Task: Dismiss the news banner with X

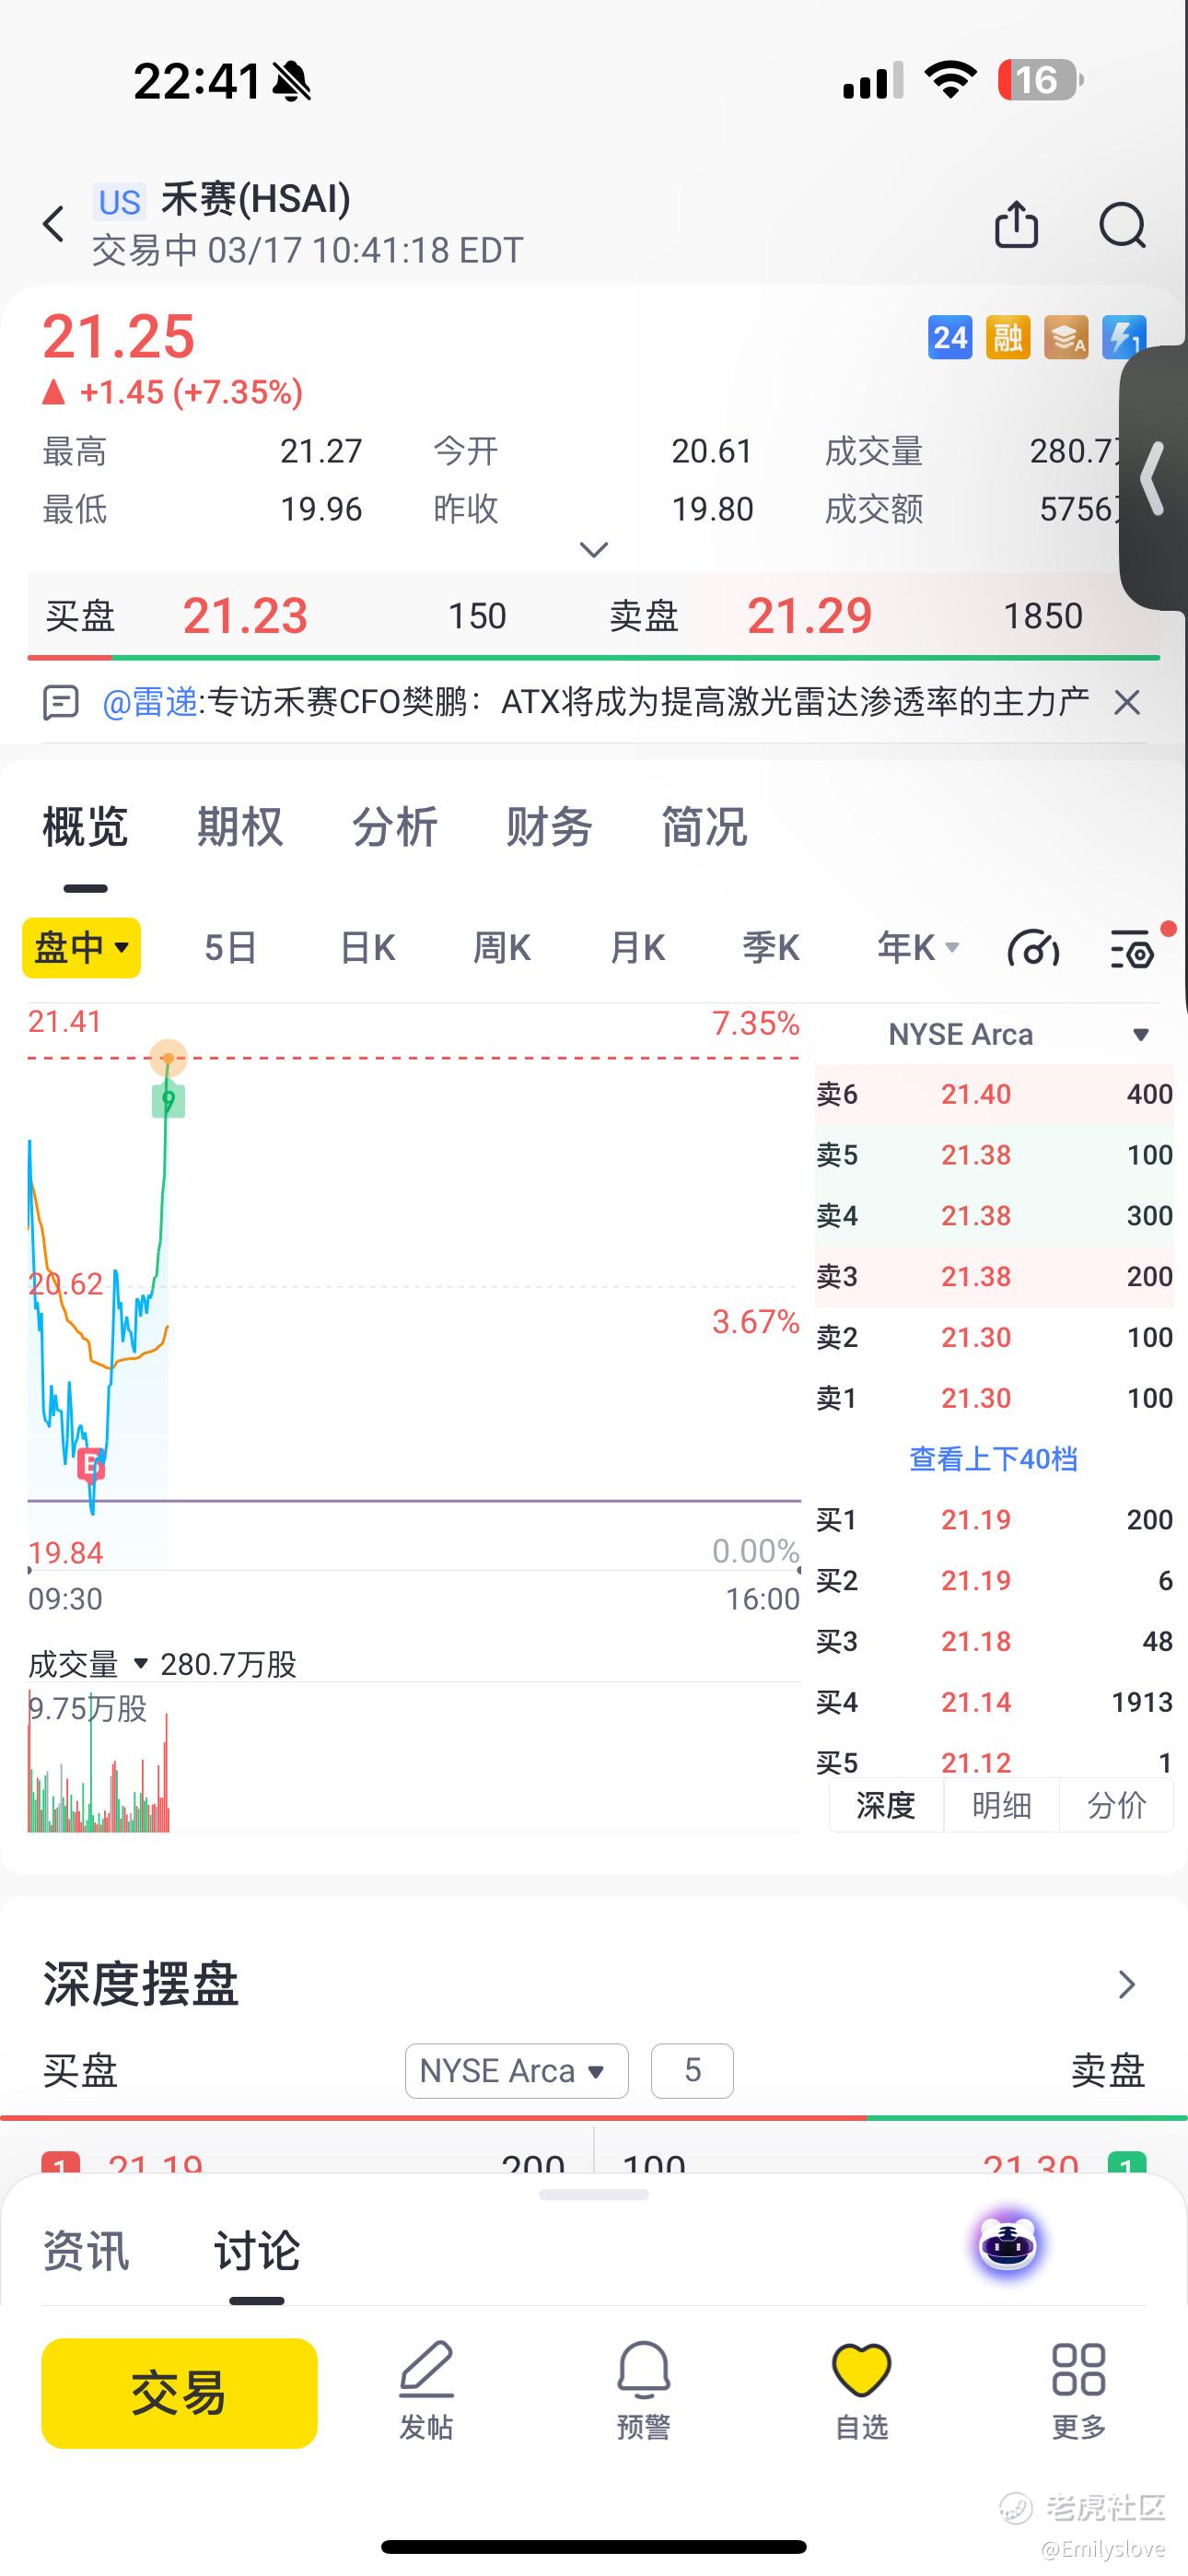Action: coord(1127,702)
